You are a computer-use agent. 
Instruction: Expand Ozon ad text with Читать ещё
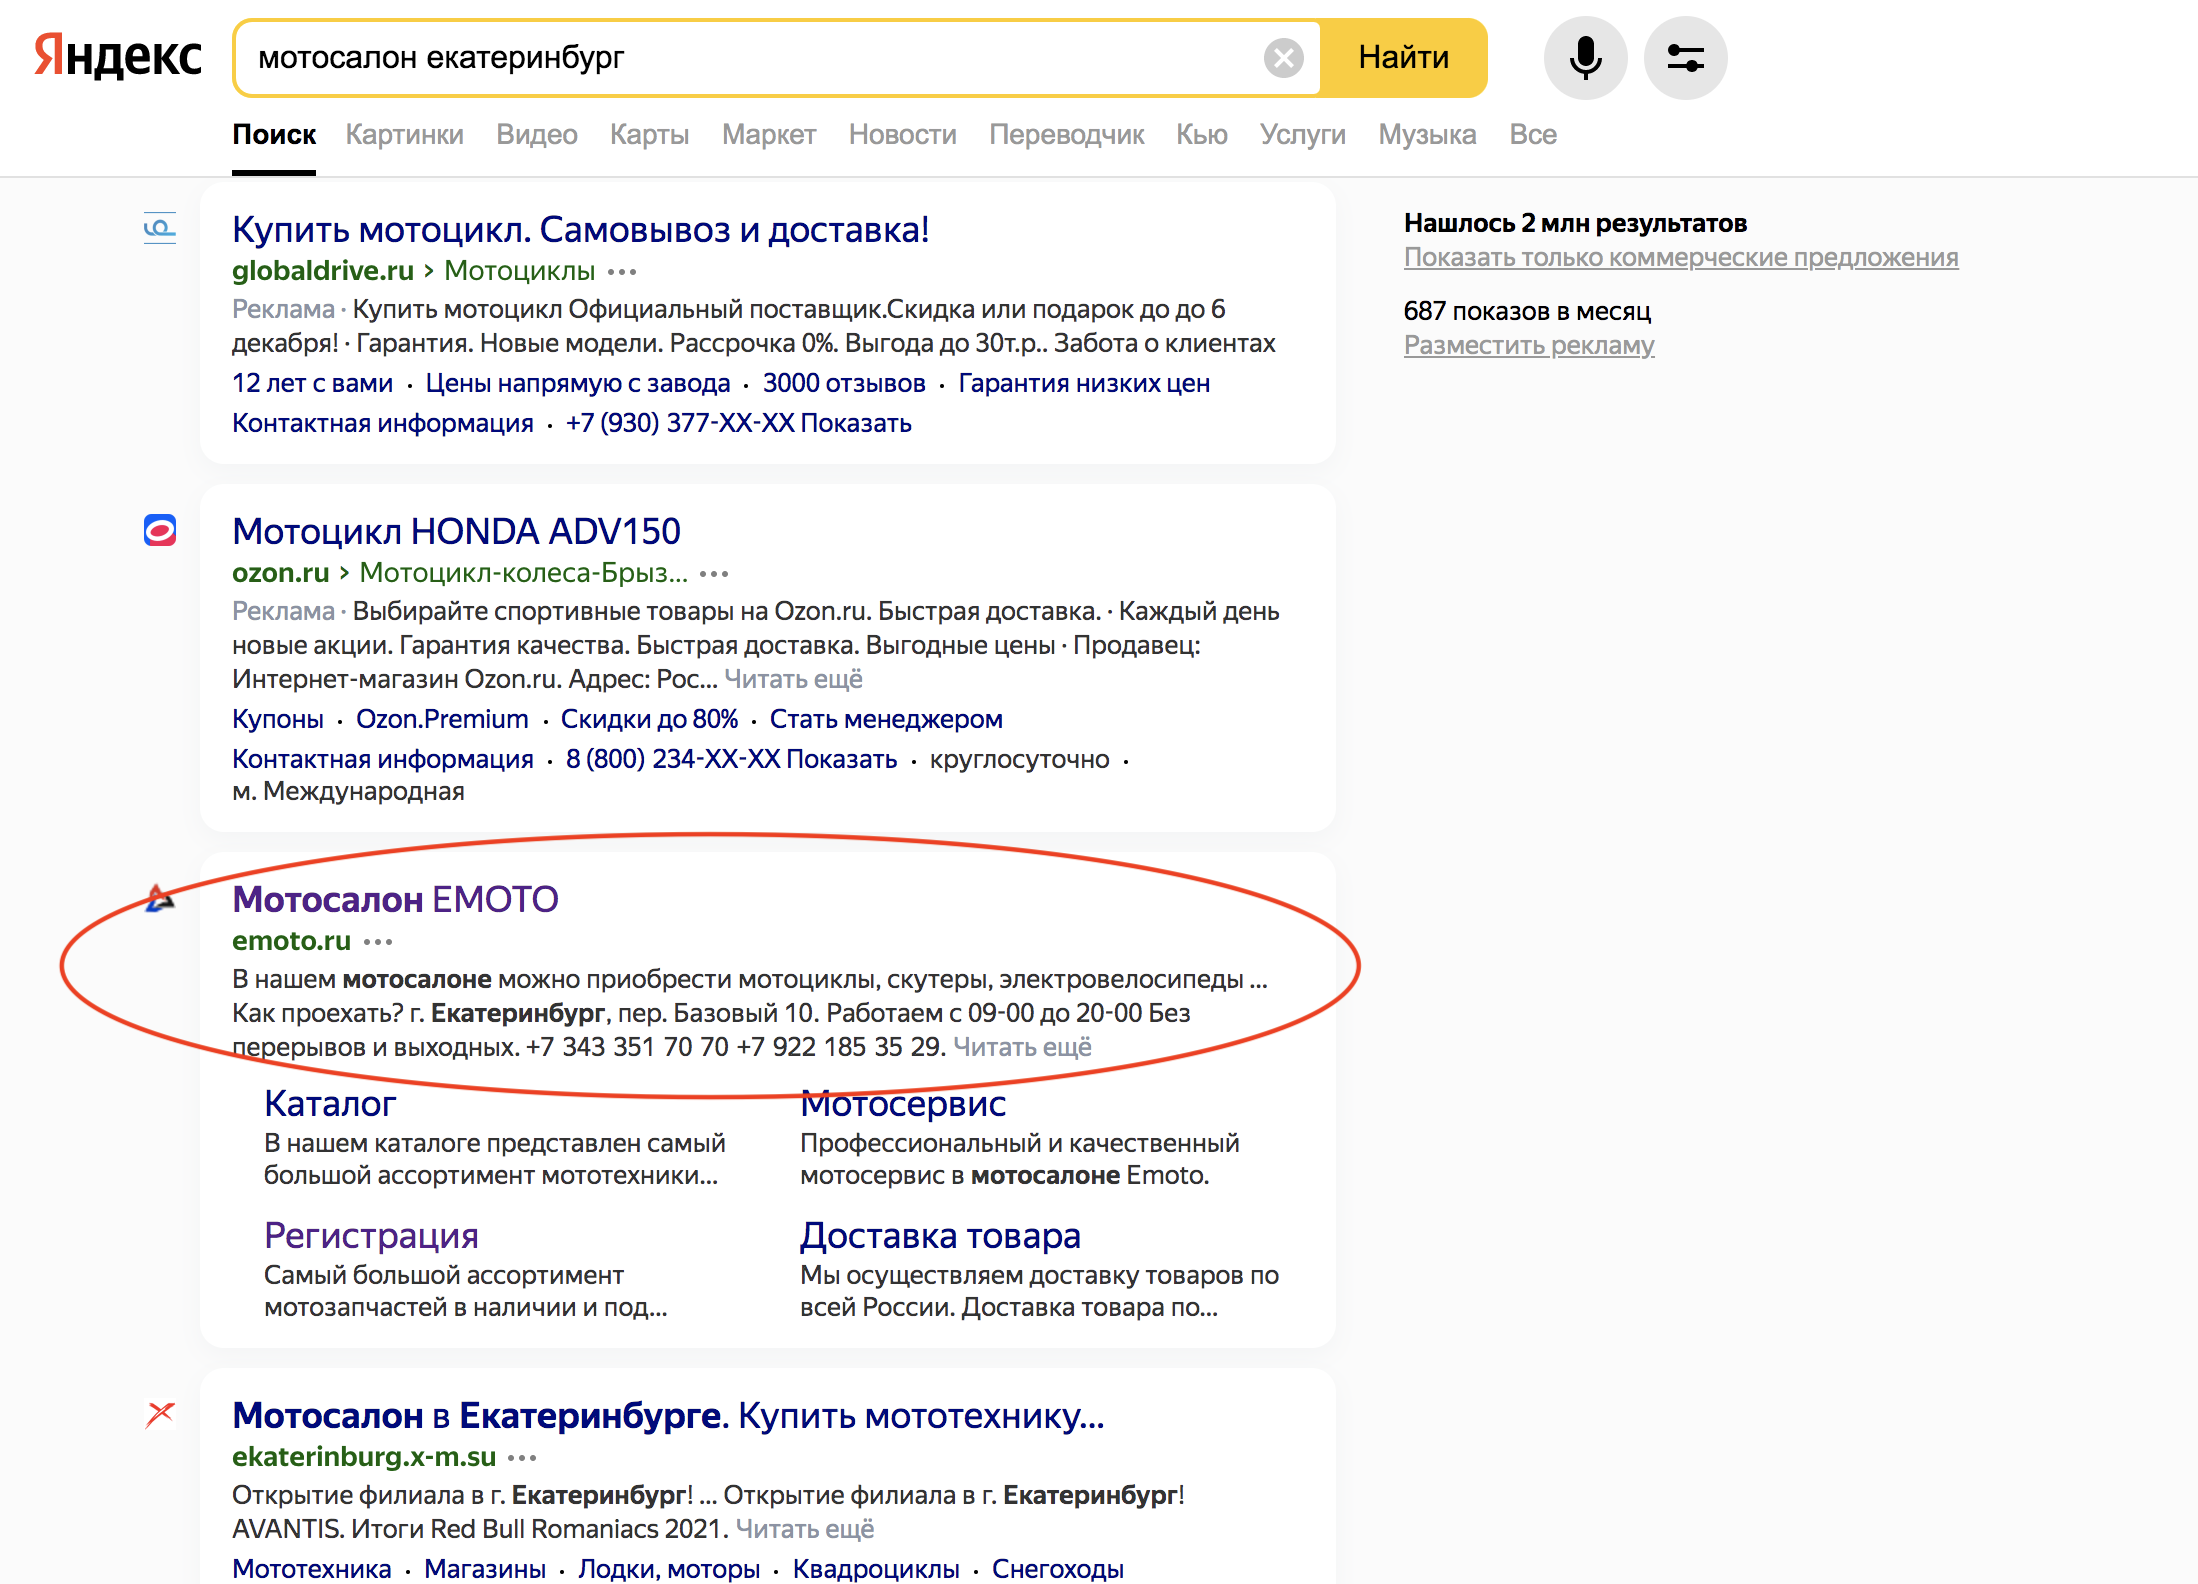coord(793,679)
